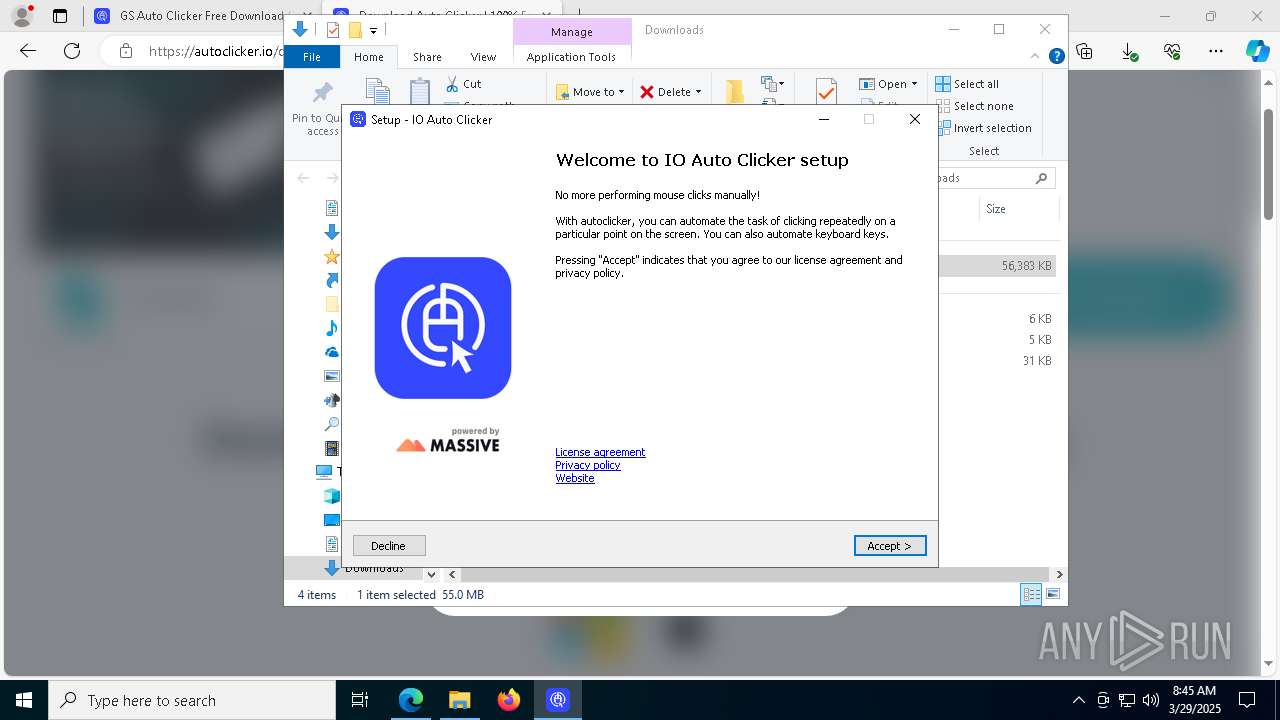Image resolution: width=1280 pixels, height=720 pixels.
Task: Click Select all in Explorer ribbon
Action: (967, 84)
